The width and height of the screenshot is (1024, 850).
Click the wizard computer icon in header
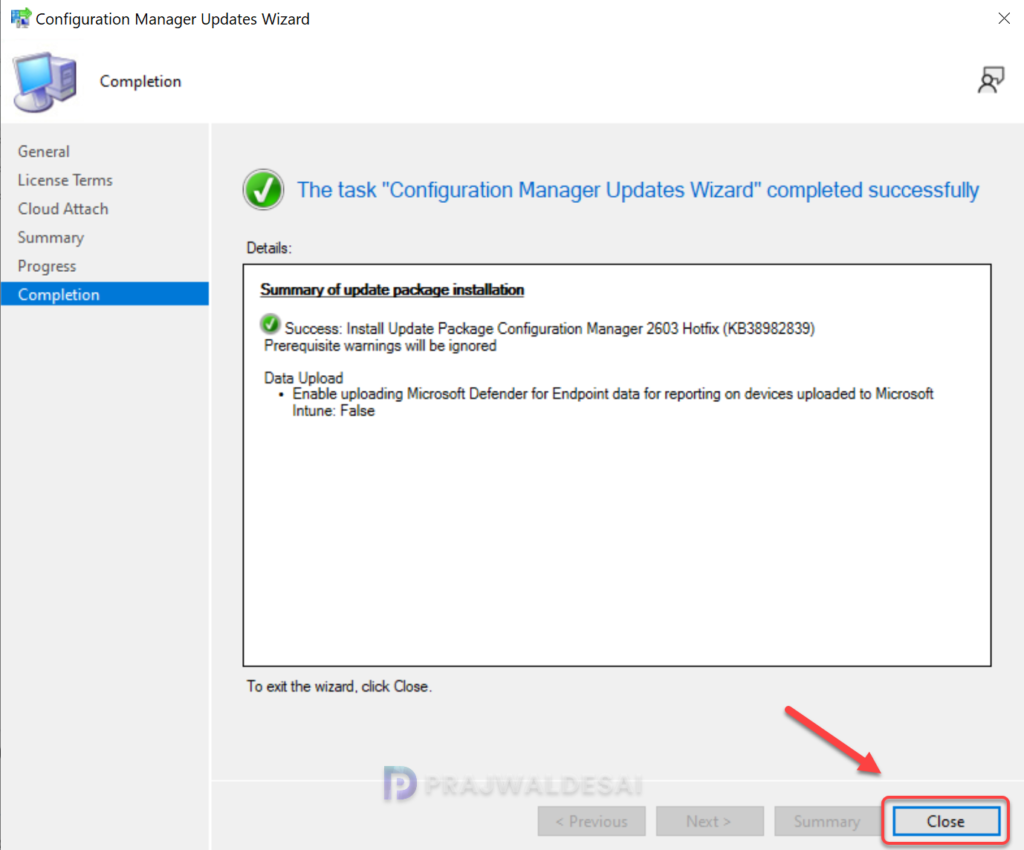tap(44, 82)
